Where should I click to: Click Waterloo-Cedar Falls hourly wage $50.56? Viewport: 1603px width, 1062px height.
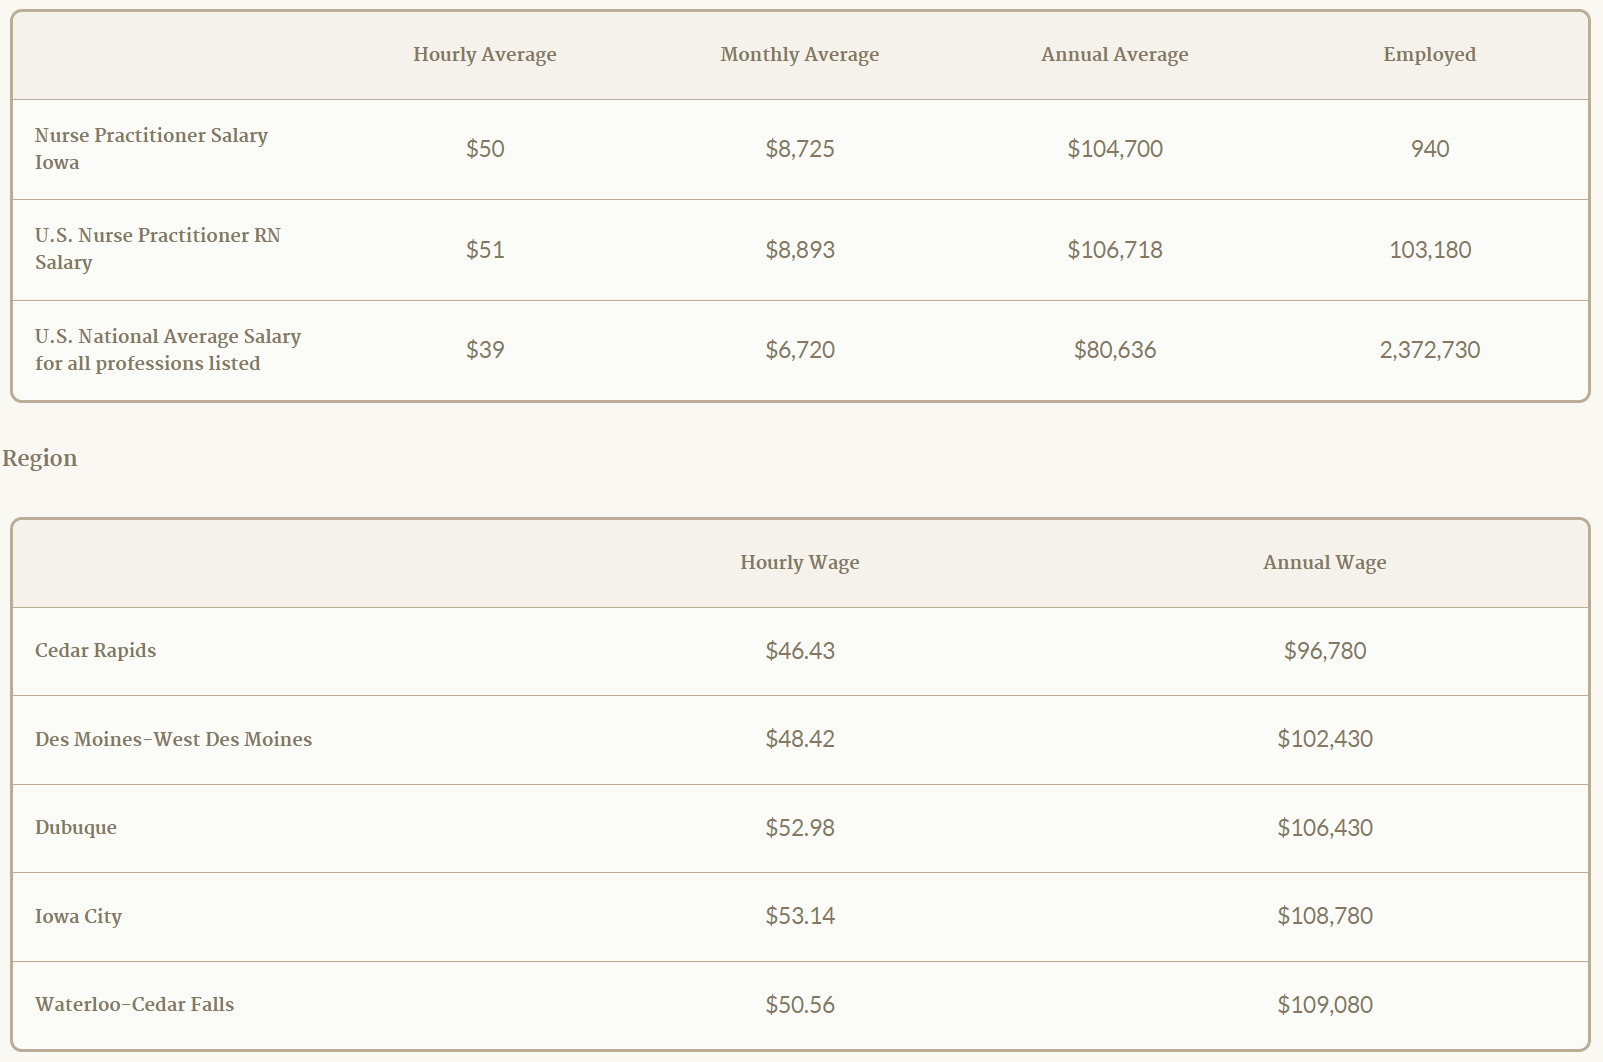[x=800, y=1005]
